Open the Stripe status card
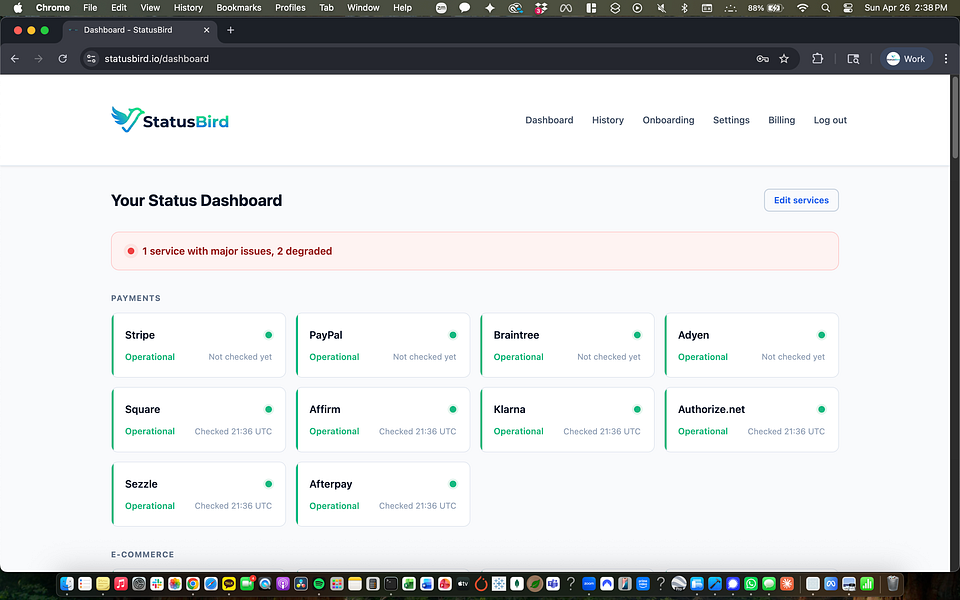Image resolution: width=960 pixels, height=600 pixels. click(198, 345)
